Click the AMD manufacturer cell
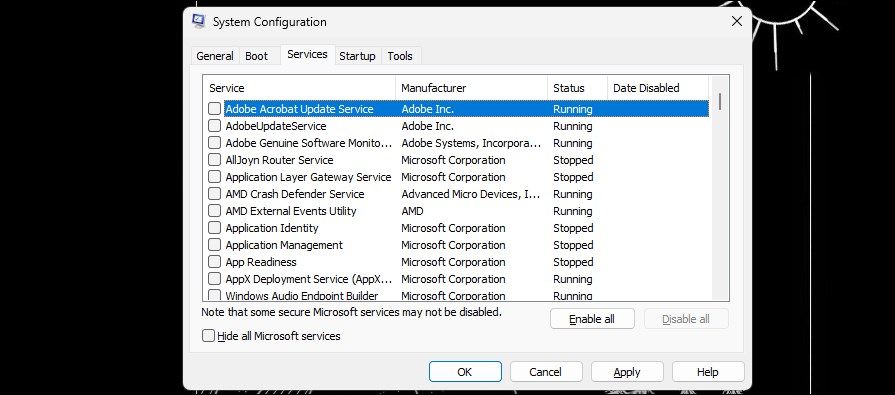895x395 pixels. pyautogui.click(x=412, y=211)
